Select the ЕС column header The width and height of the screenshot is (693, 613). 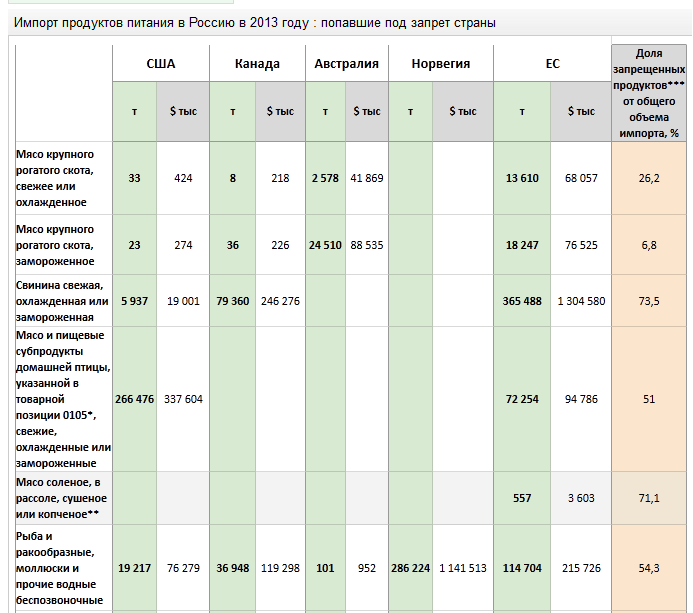[552, 64]
